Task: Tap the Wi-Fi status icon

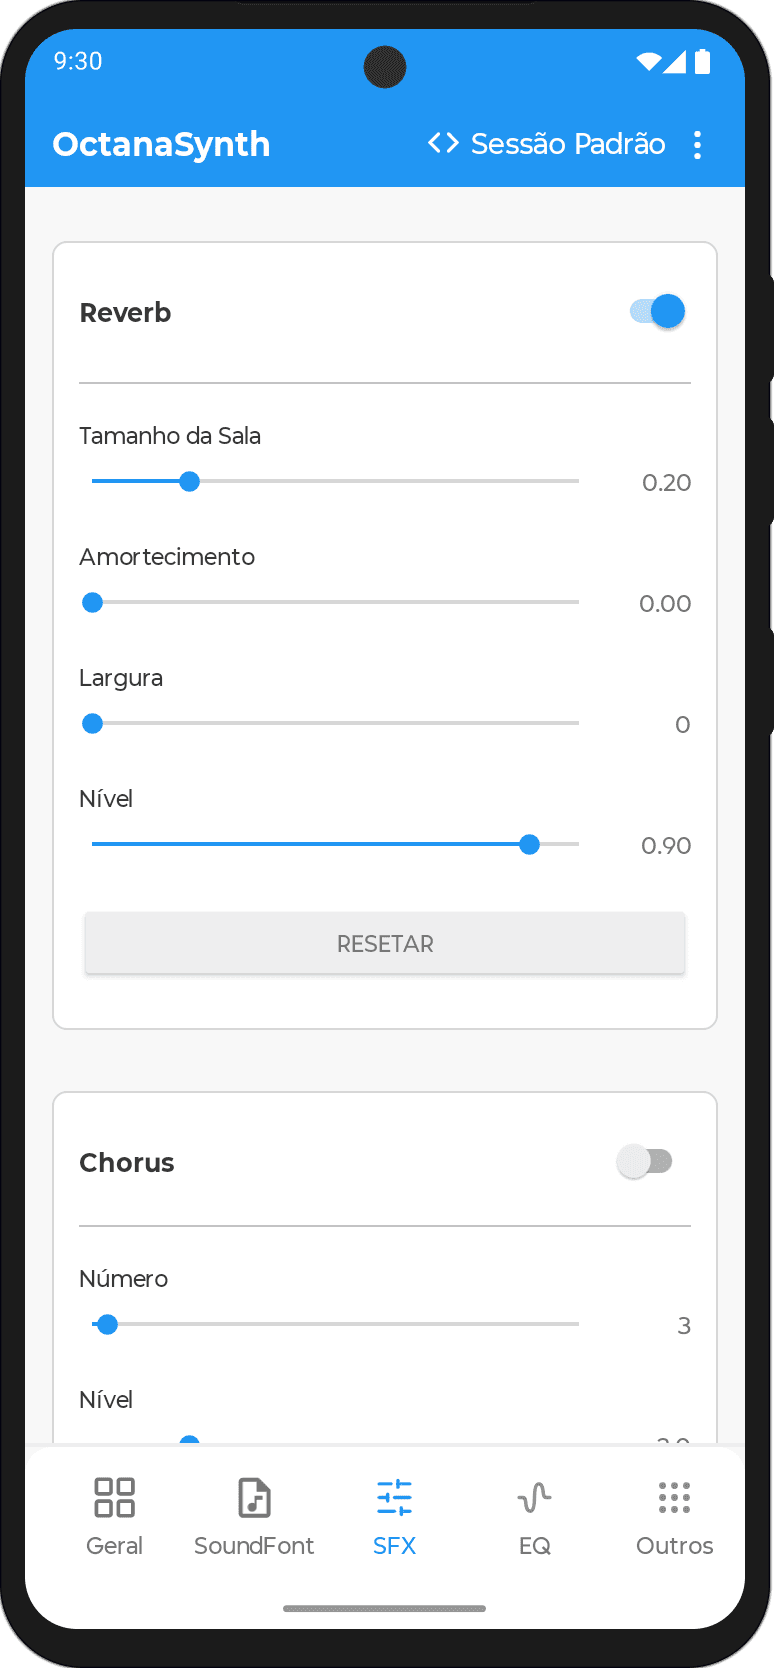Action: click(648, 62)
